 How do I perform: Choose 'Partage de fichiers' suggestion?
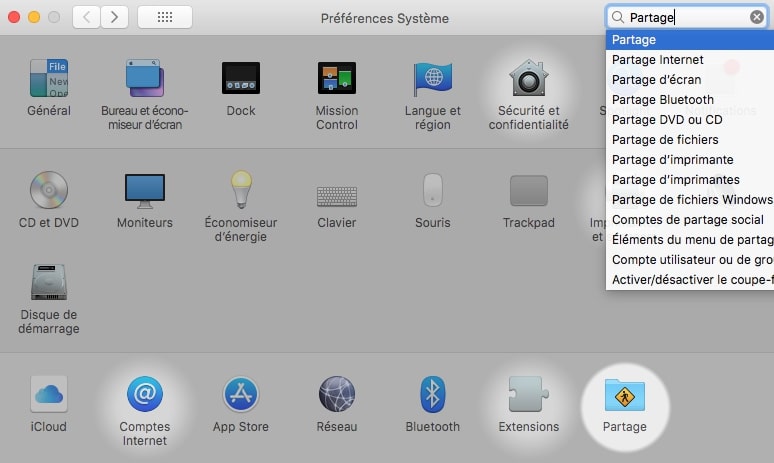[690, 140]
